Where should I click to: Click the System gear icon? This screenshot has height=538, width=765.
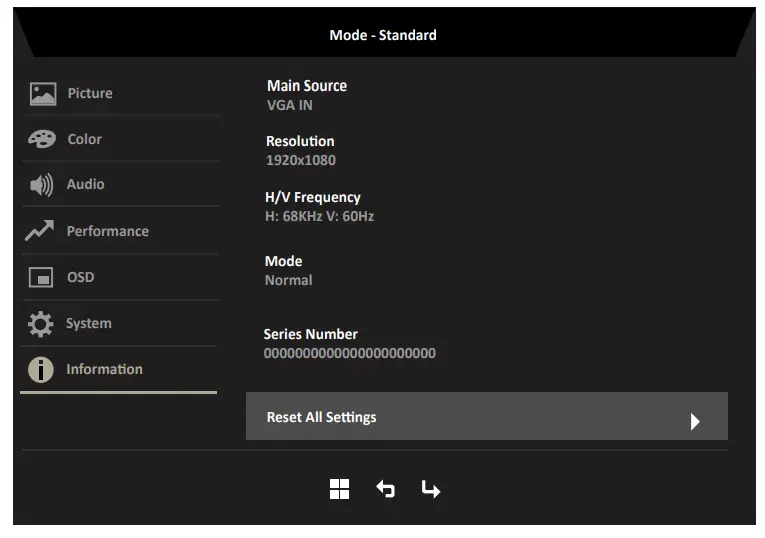41,324
